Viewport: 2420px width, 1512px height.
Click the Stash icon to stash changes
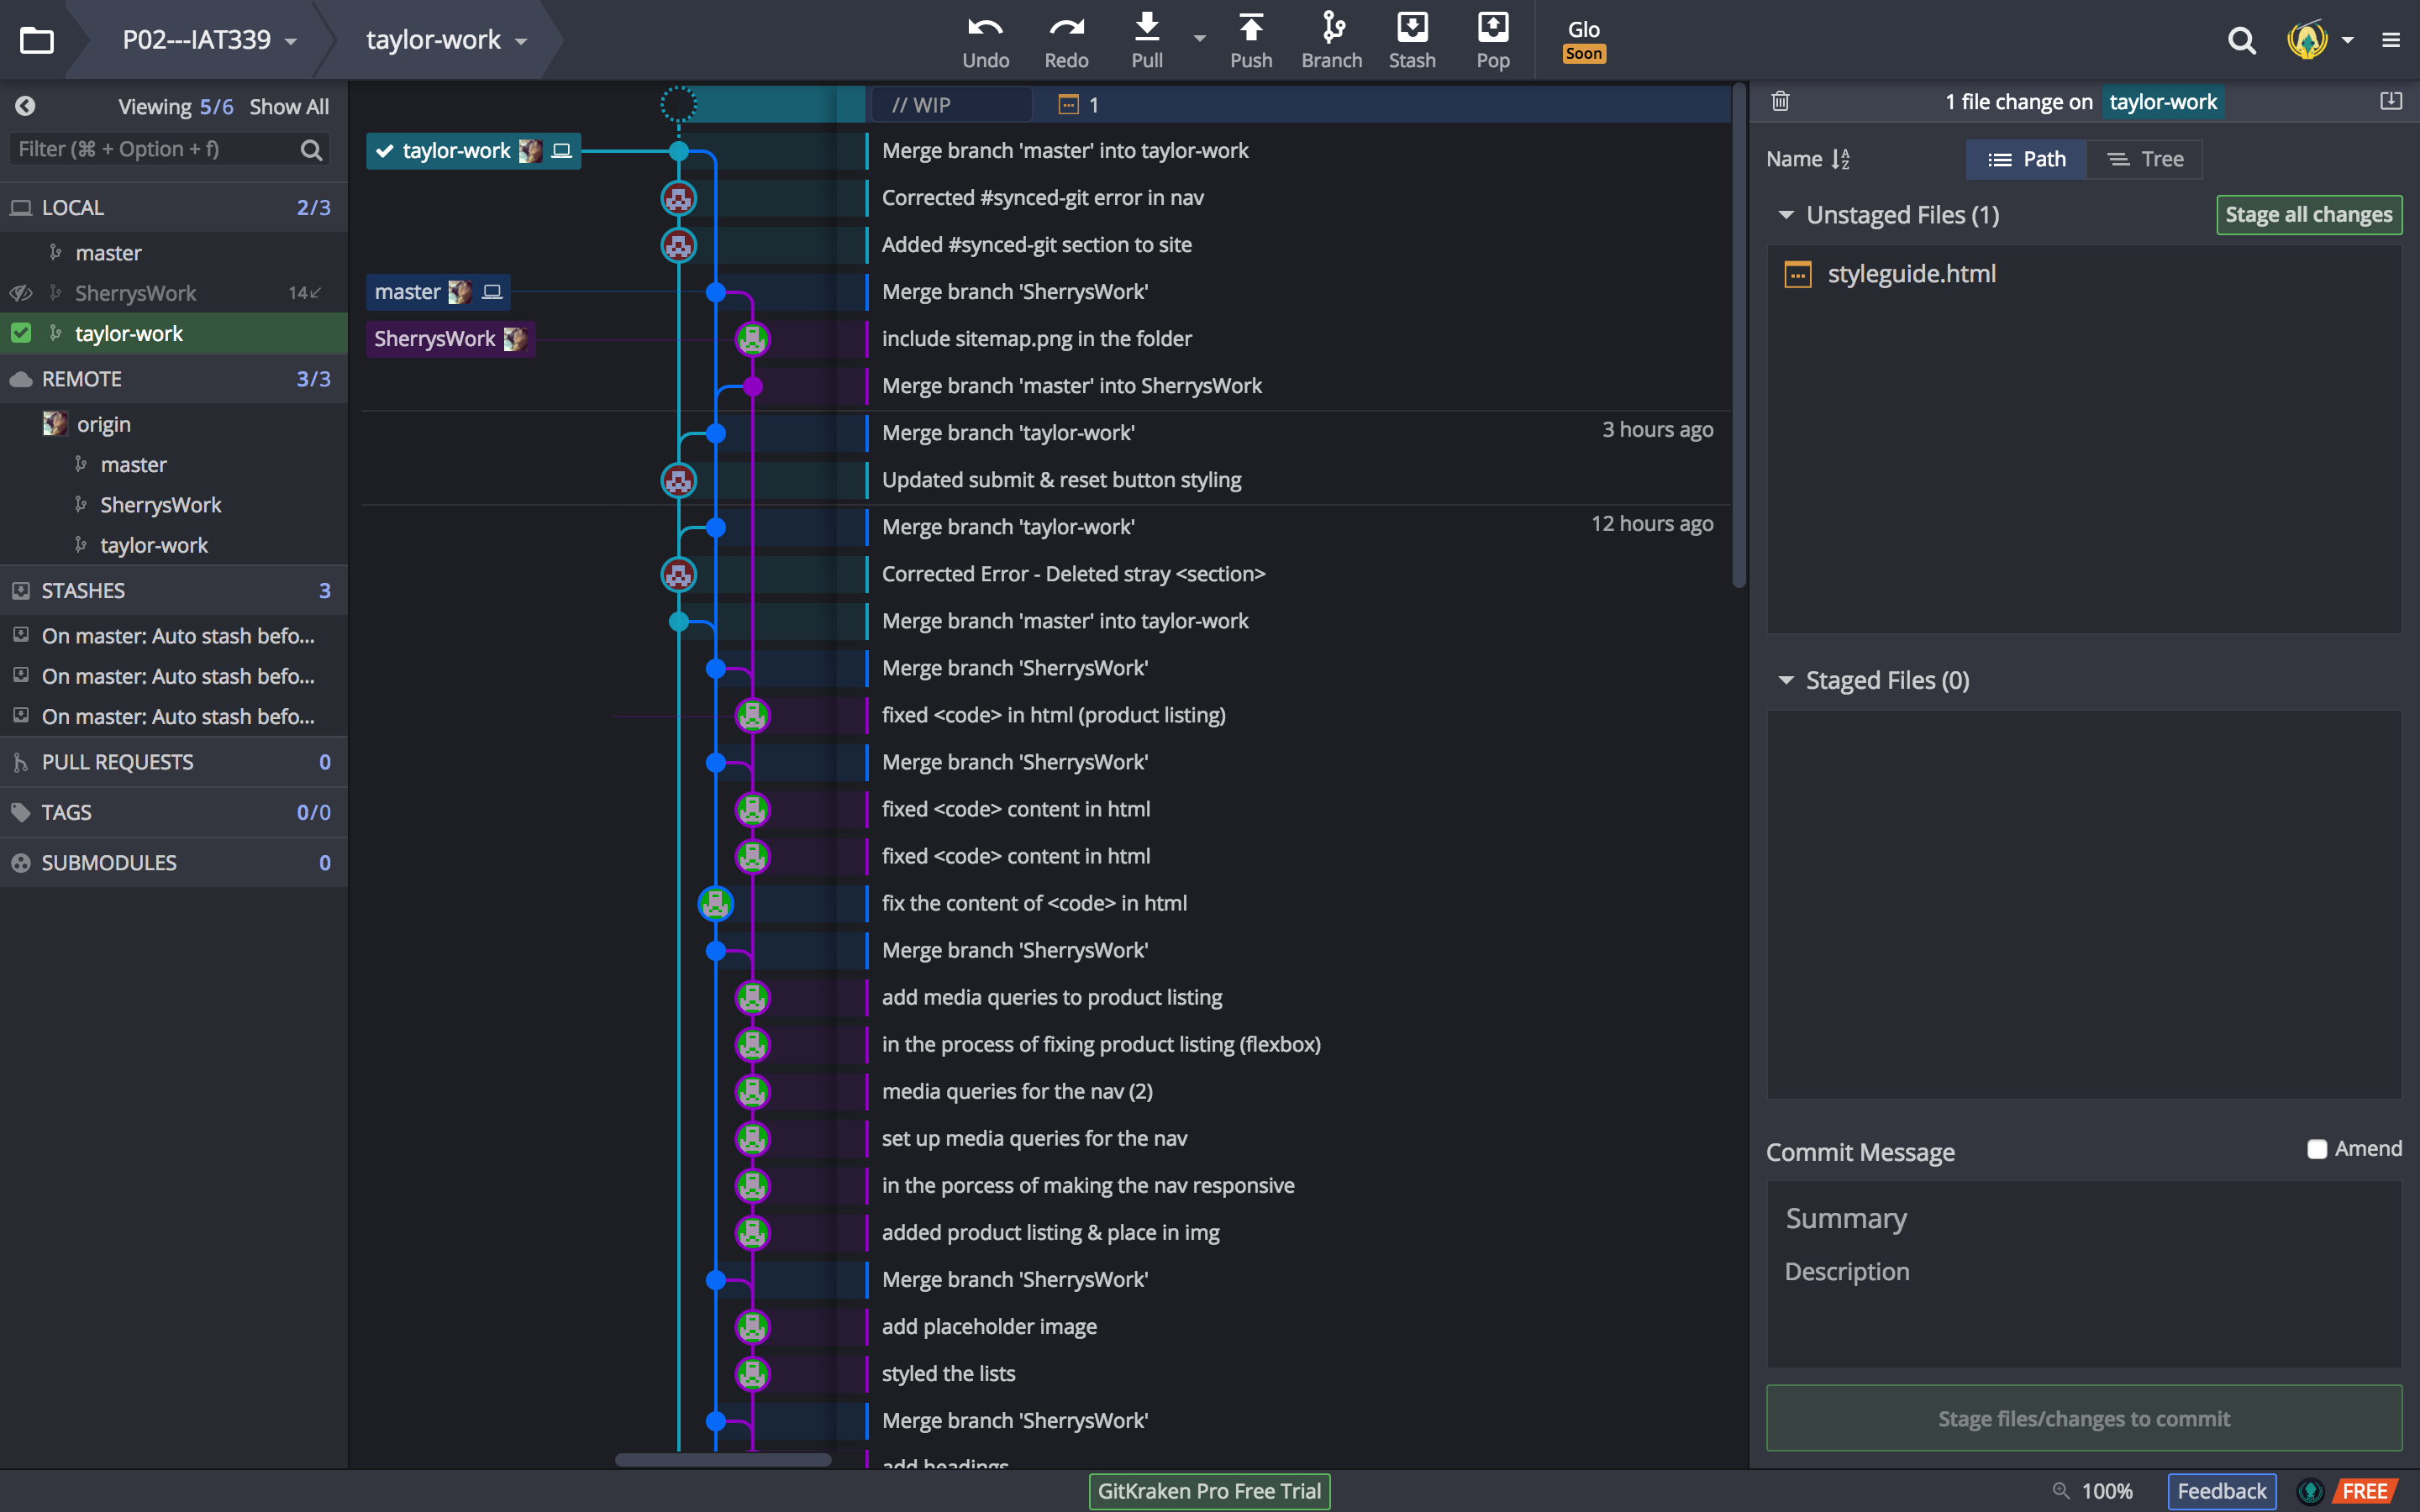point(1409,39)
